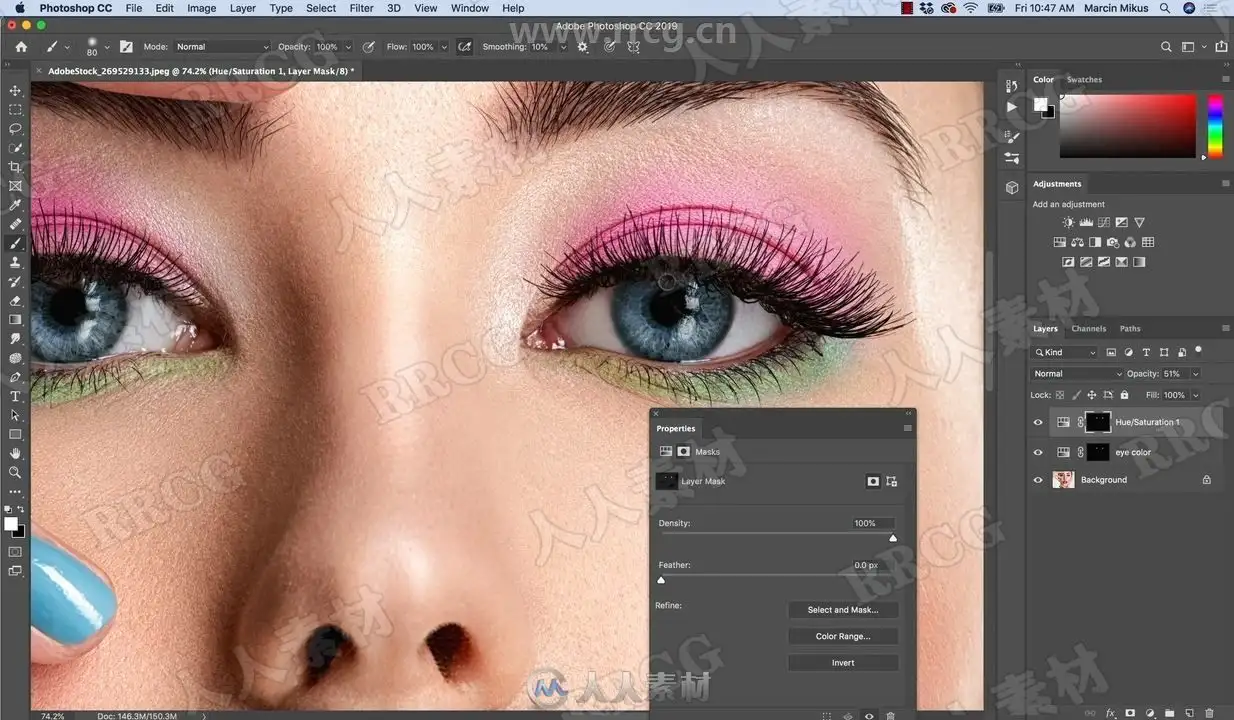Click hue spectrum strip in Color panel

point(1215,126)
